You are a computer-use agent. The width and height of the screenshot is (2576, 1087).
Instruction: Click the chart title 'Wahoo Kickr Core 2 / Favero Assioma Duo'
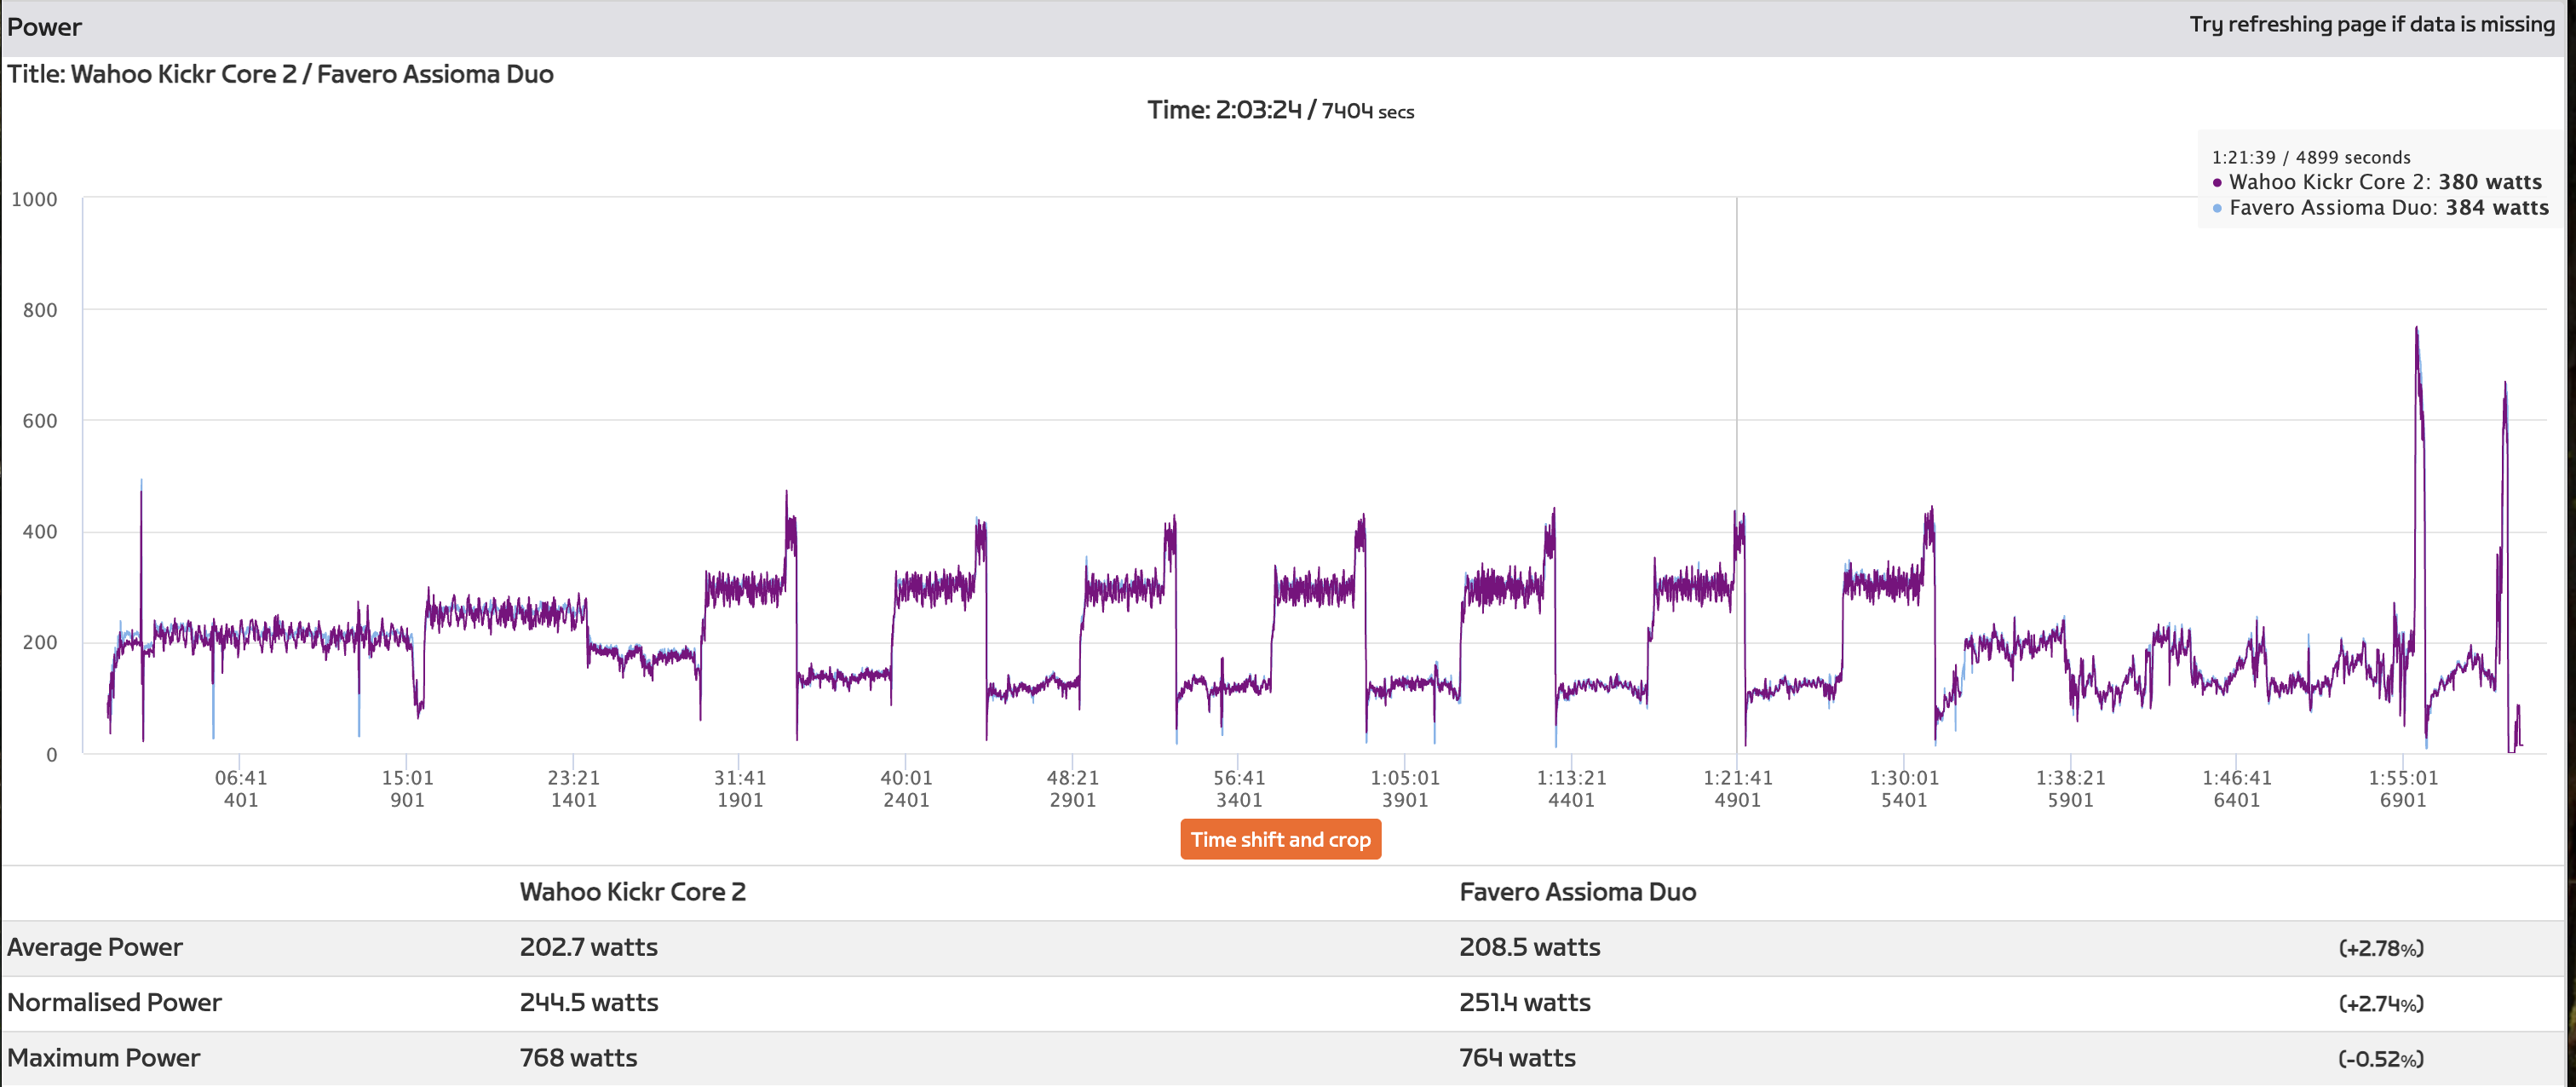[312, 74]
